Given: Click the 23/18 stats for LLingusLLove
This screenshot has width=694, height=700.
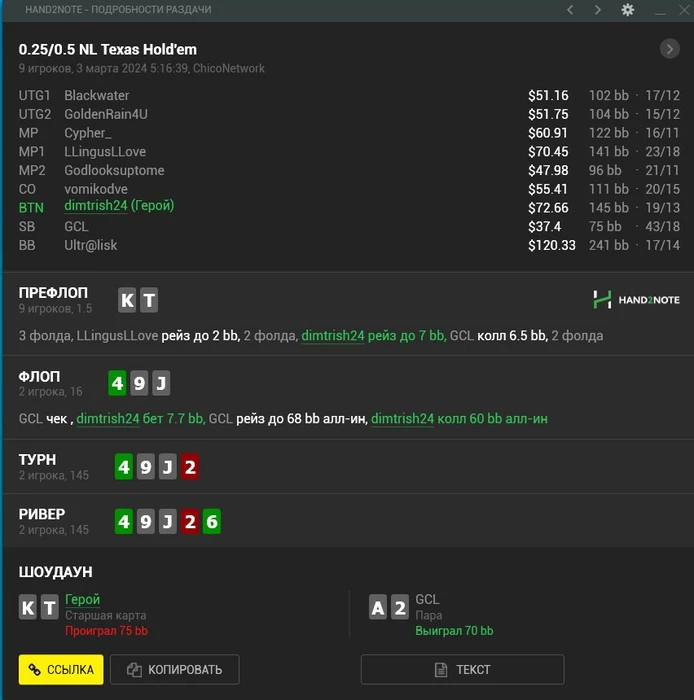Looking at the screenshot, I should pyautogui.click(x=662, y=152).
